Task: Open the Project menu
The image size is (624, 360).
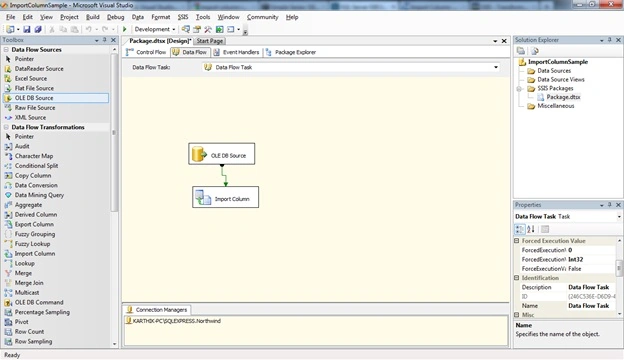Action: click(69, 17)
